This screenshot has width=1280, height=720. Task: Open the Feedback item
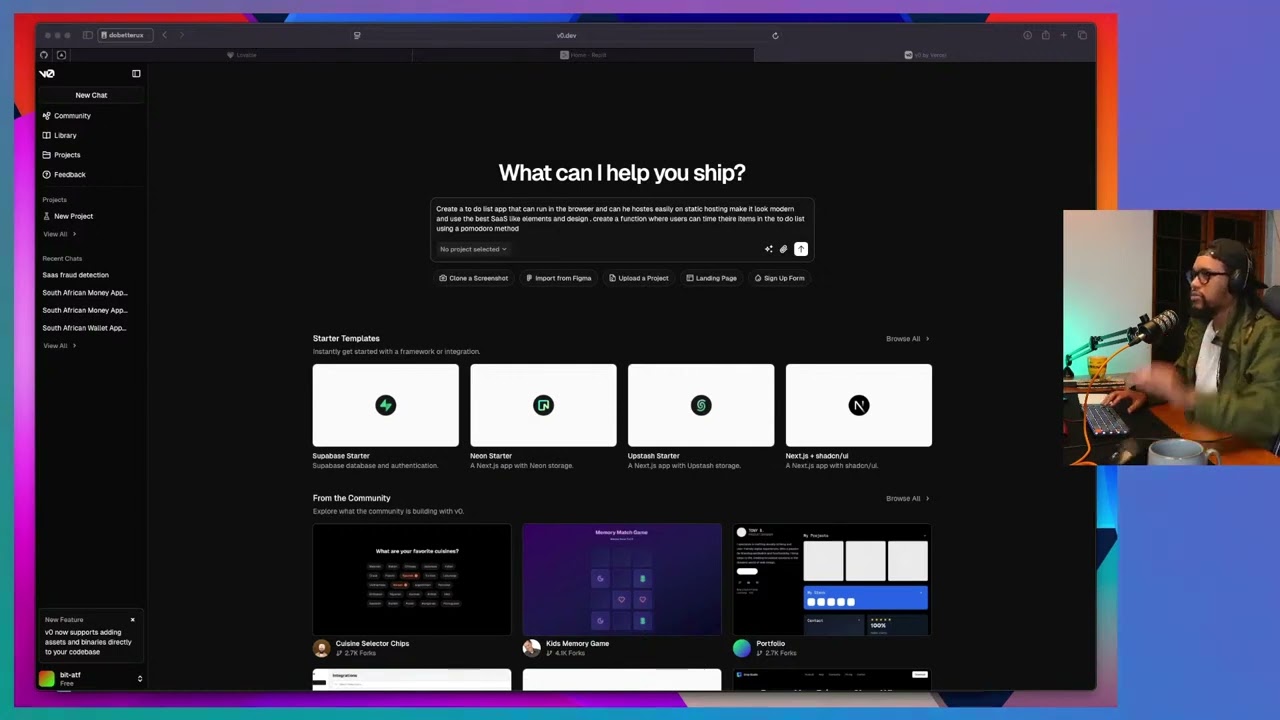pyautogui.click(x=70, y=174)
